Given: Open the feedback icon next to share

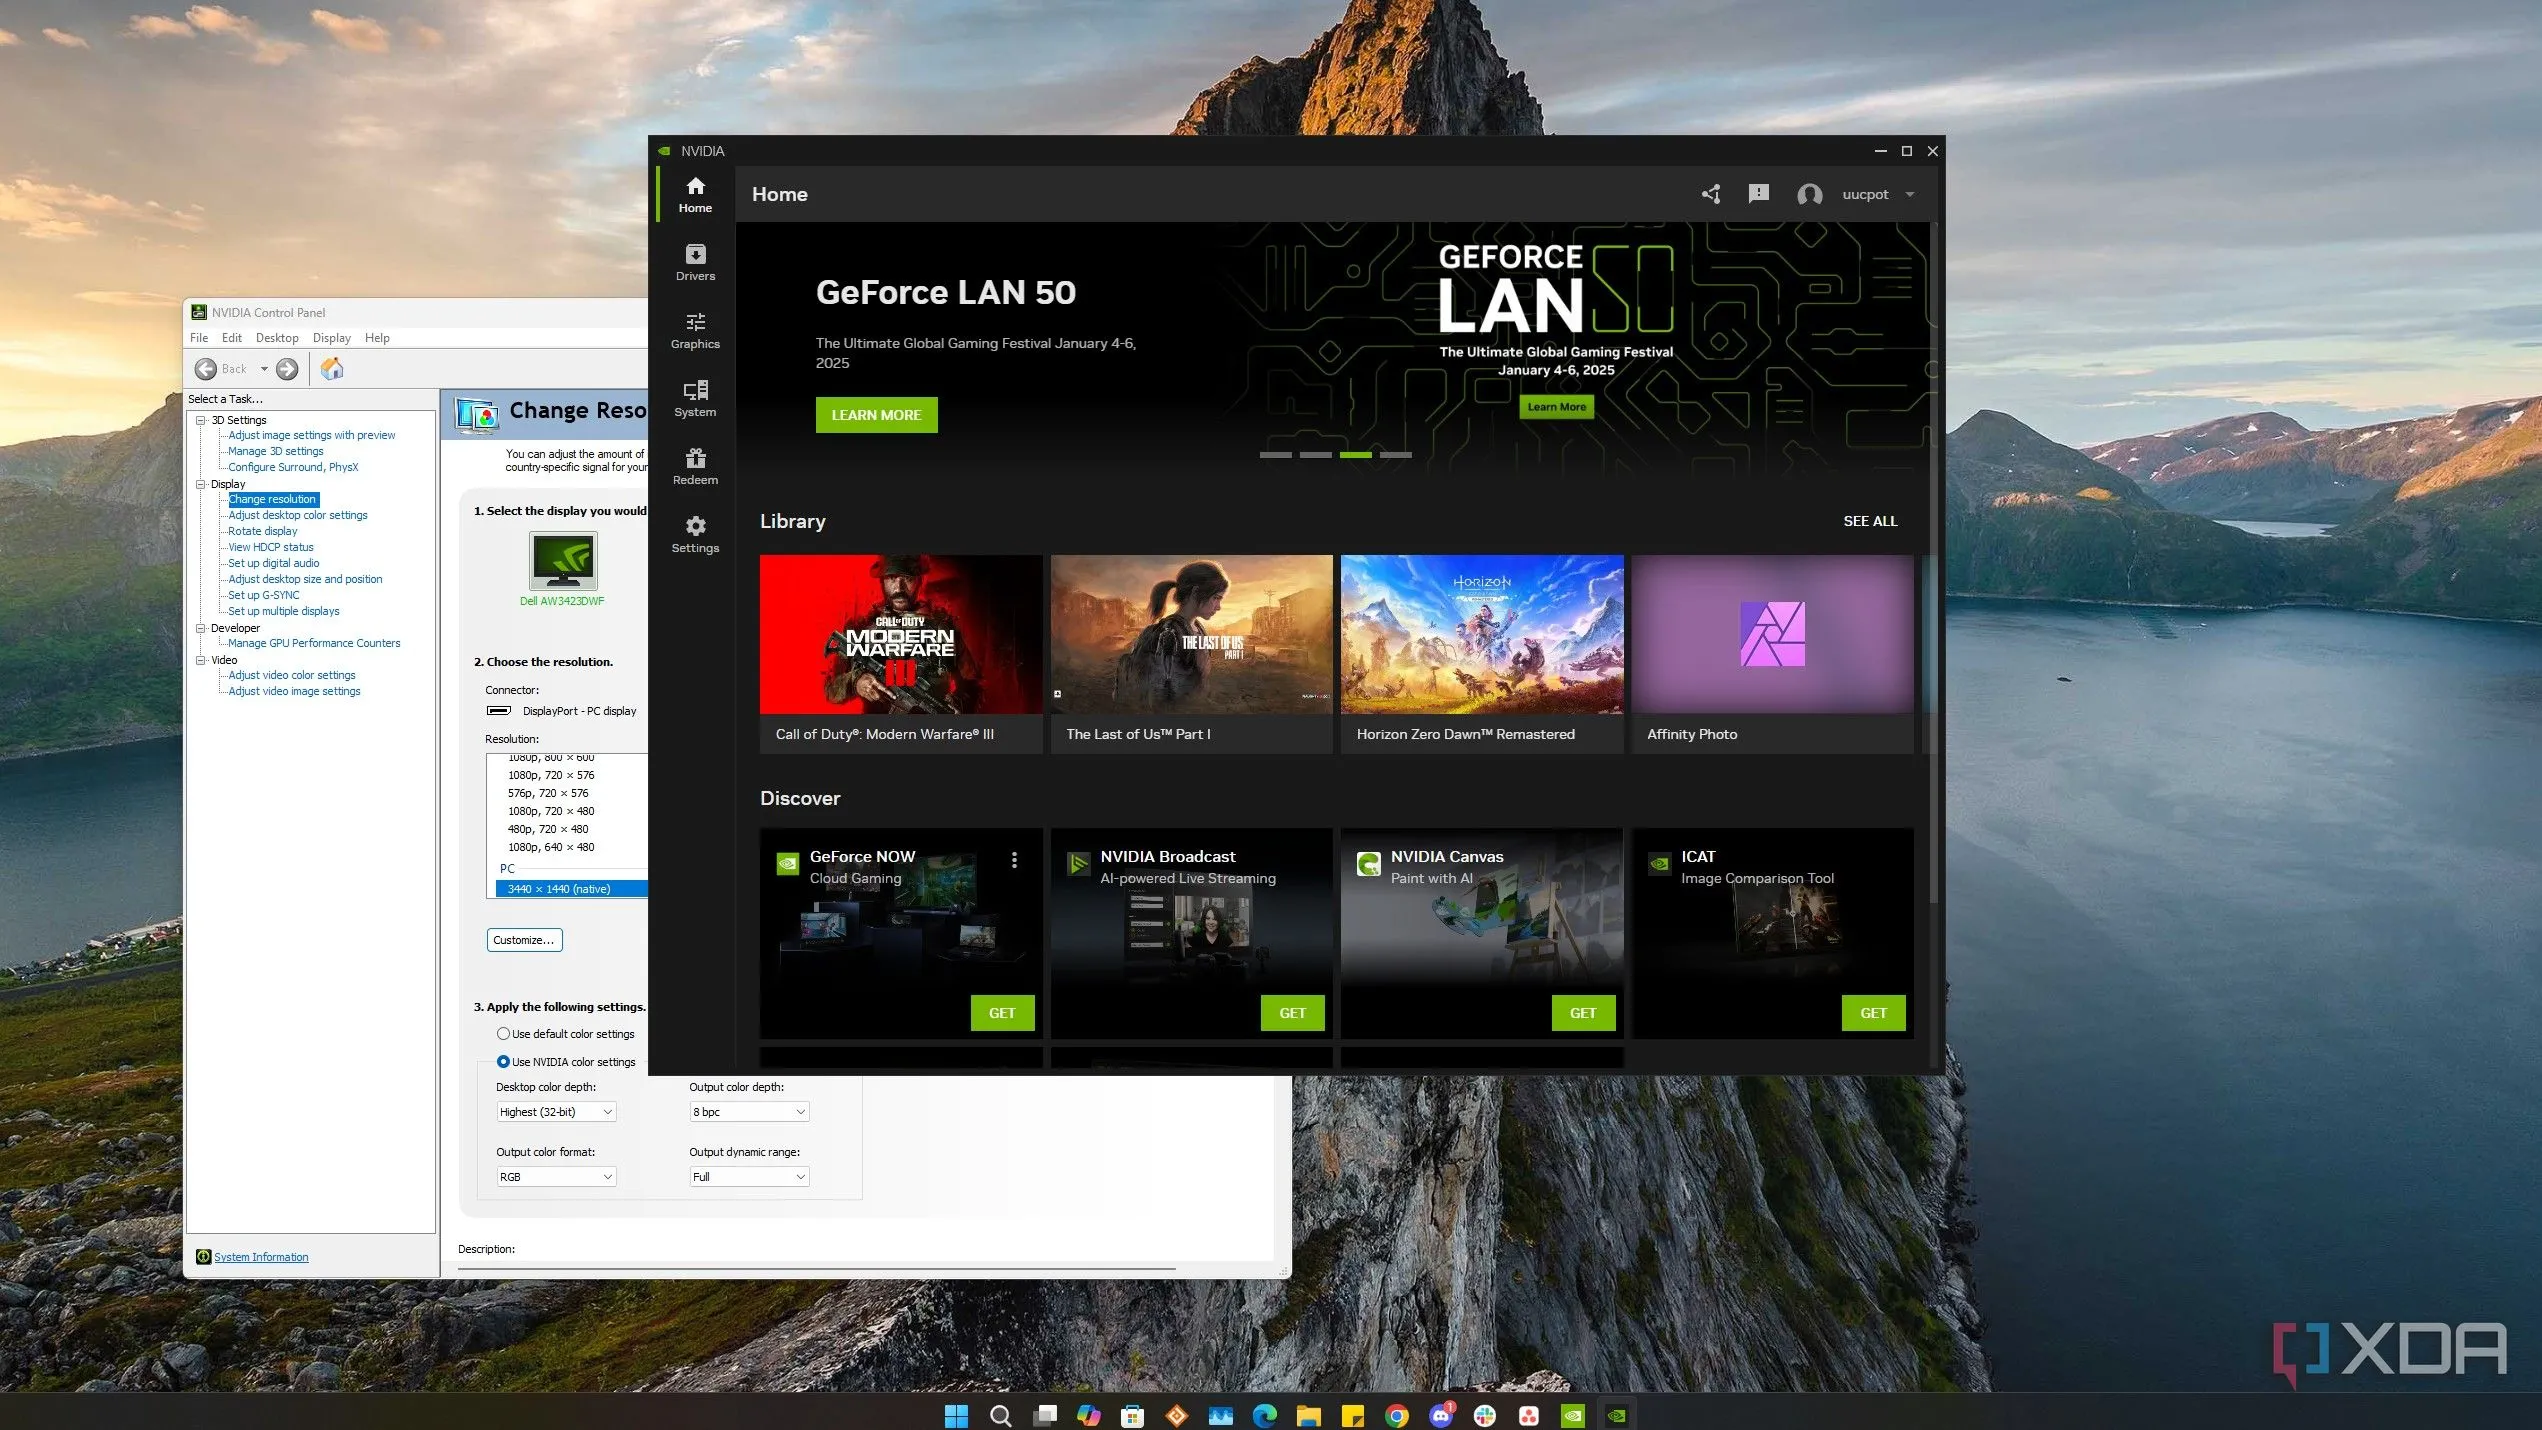Looking at the screenshot, I should click(1759, 194).
